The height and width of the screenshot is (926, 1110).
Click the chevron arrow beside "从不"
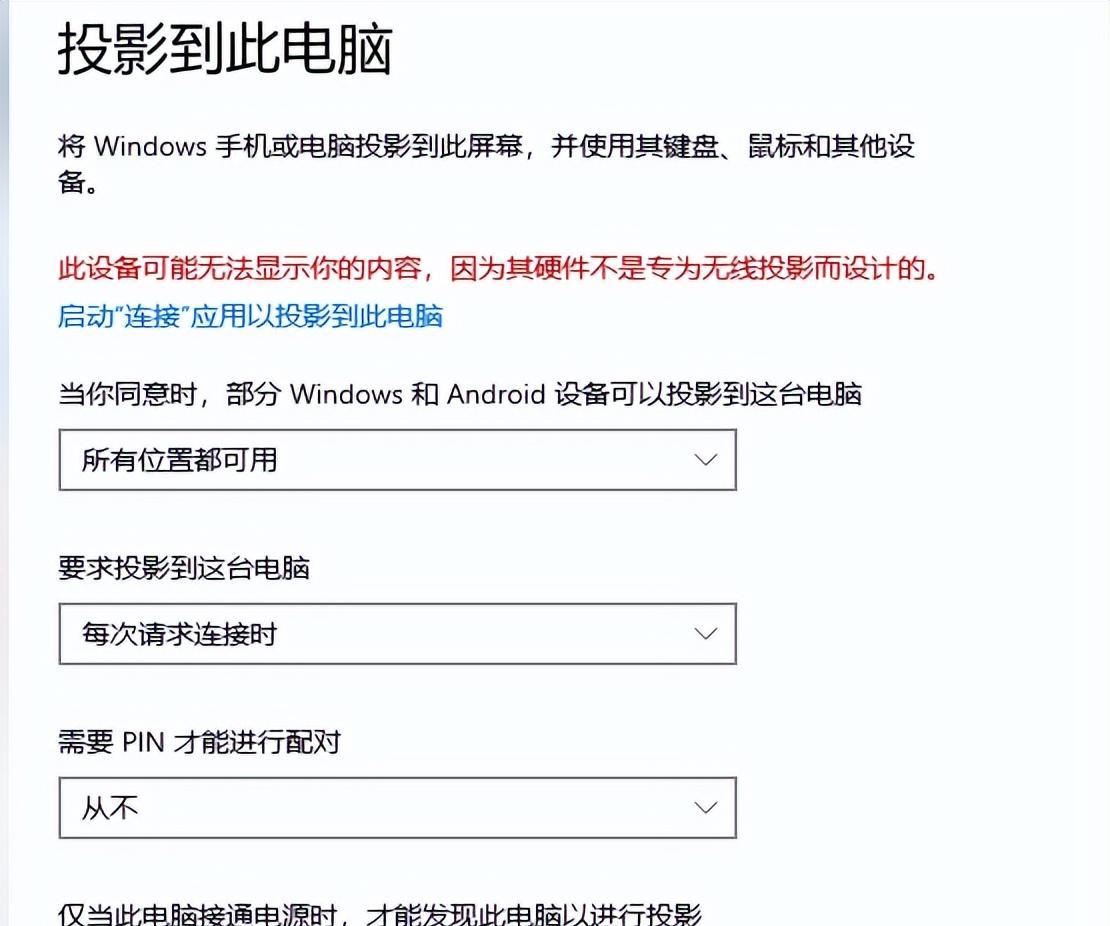(x=706, y=808)
